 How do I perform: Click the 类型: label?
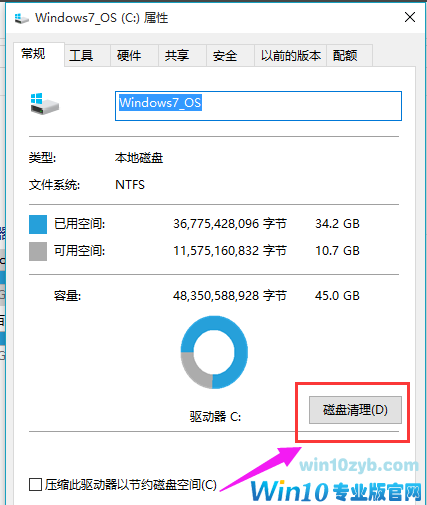pos(42,158)
